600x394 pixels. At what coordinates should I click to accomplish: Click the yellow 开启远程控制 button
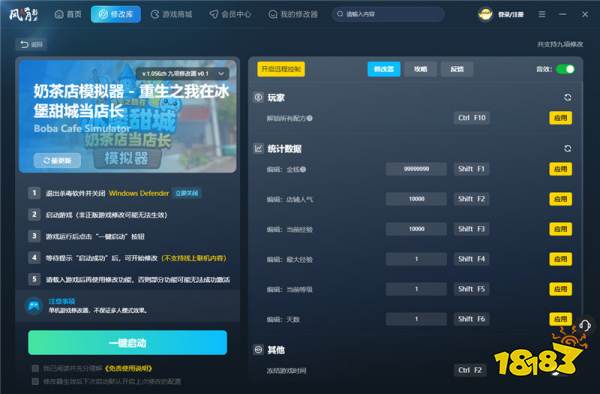coord(281,69)
